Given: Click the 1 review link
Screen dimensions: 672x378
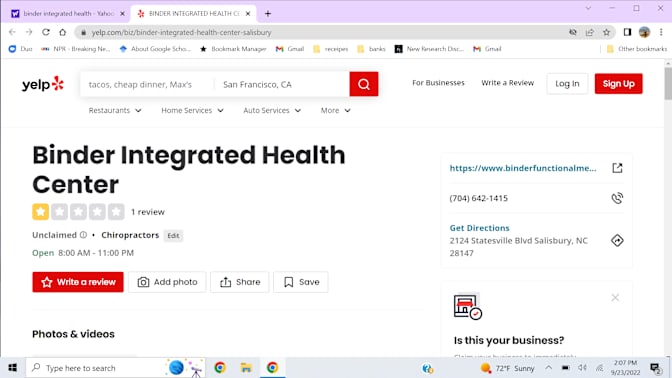Looking at the screenshot, I should pos(147,212).
